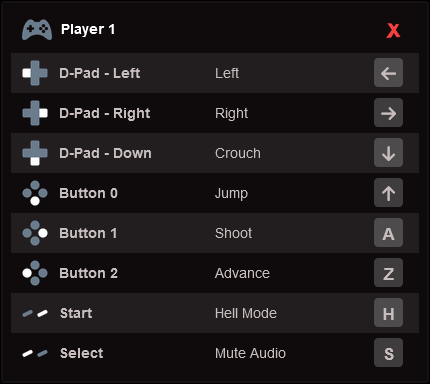Click the Start button icon
Viewport: 430px width, 384px height.
click(x=35, y=313)
